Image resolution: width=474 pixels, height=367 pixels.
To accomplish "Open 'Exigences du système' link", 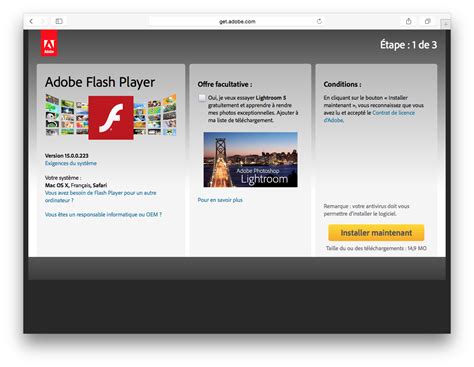I will click(x=71, y=163).
